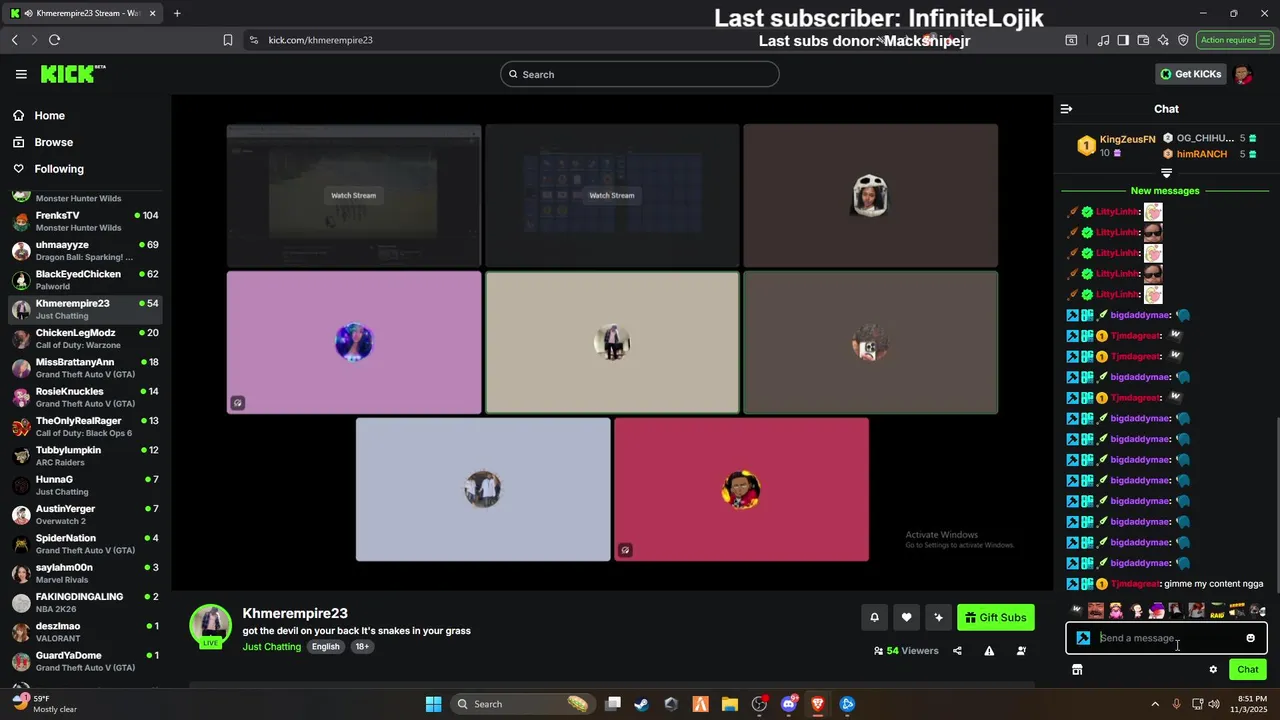The height and width of the screenshot is (720, 1280).
Task: Click the KICK logo
Action: 73,74
